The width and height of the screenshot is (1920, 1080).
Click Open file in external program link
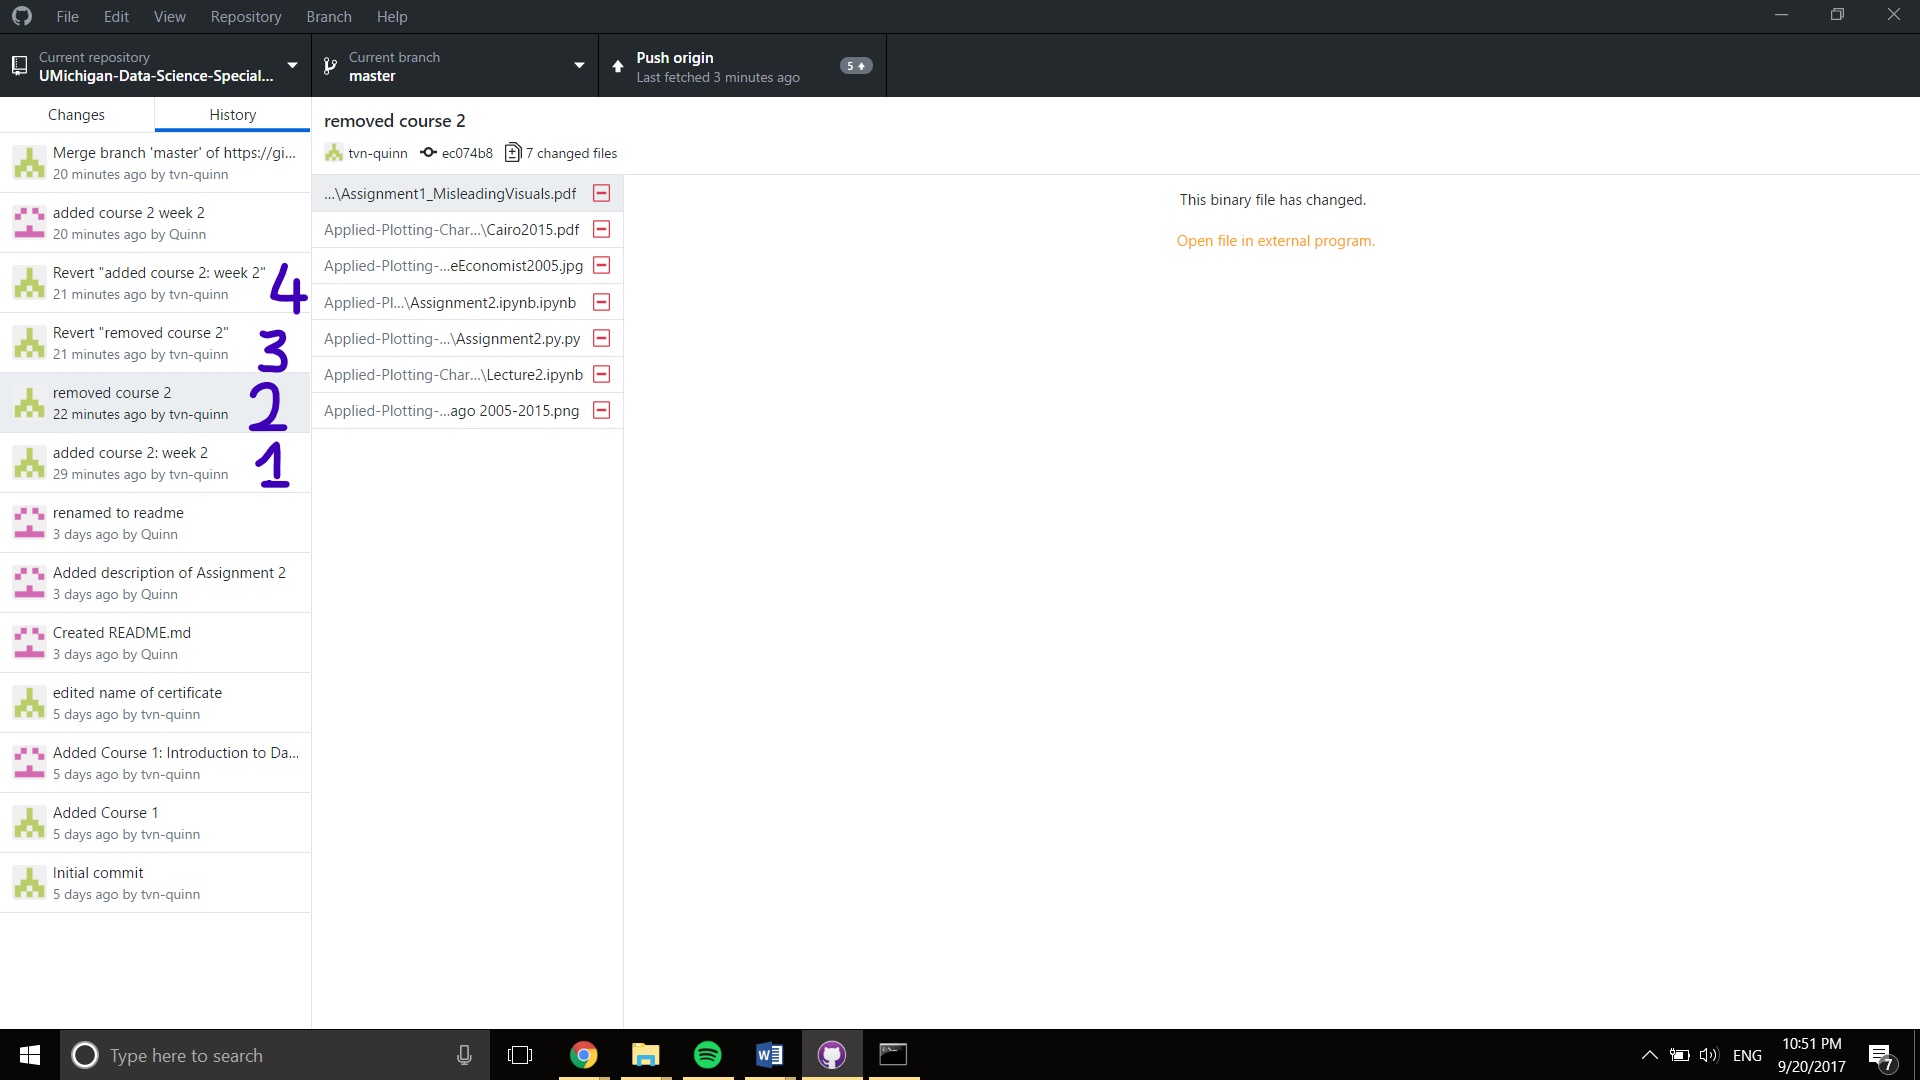click(1275, 240)
